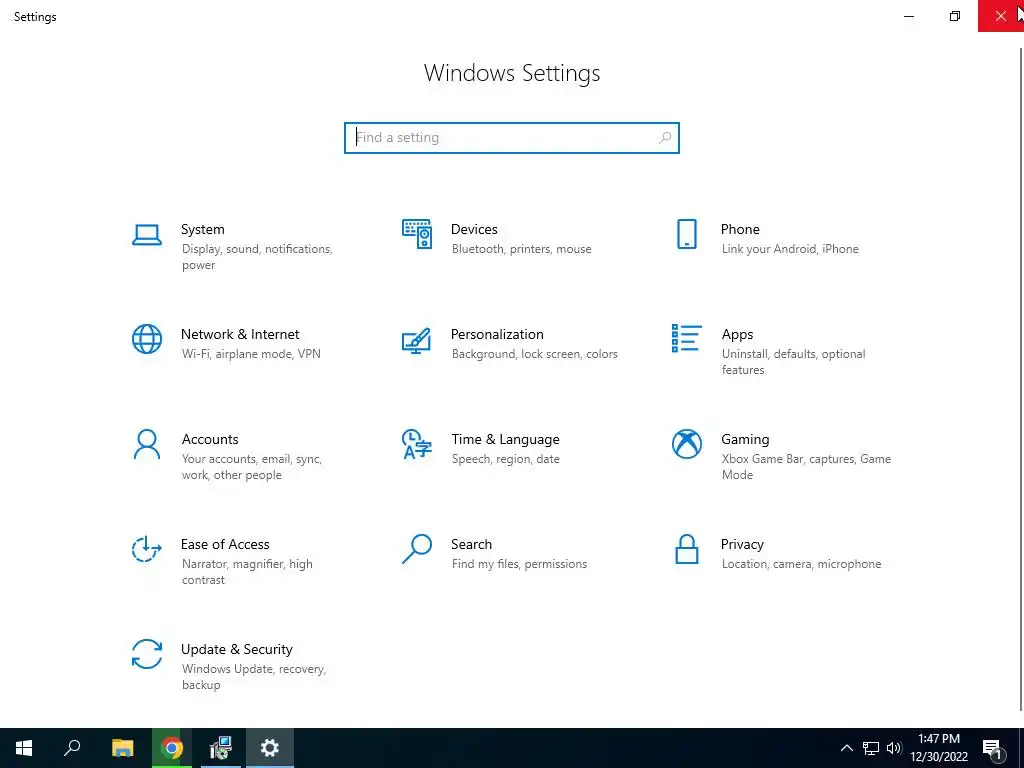The height and width of the screenshot is (768, 1024).
Task: Open the Privacy padlock icon
Action: (686, 549)
